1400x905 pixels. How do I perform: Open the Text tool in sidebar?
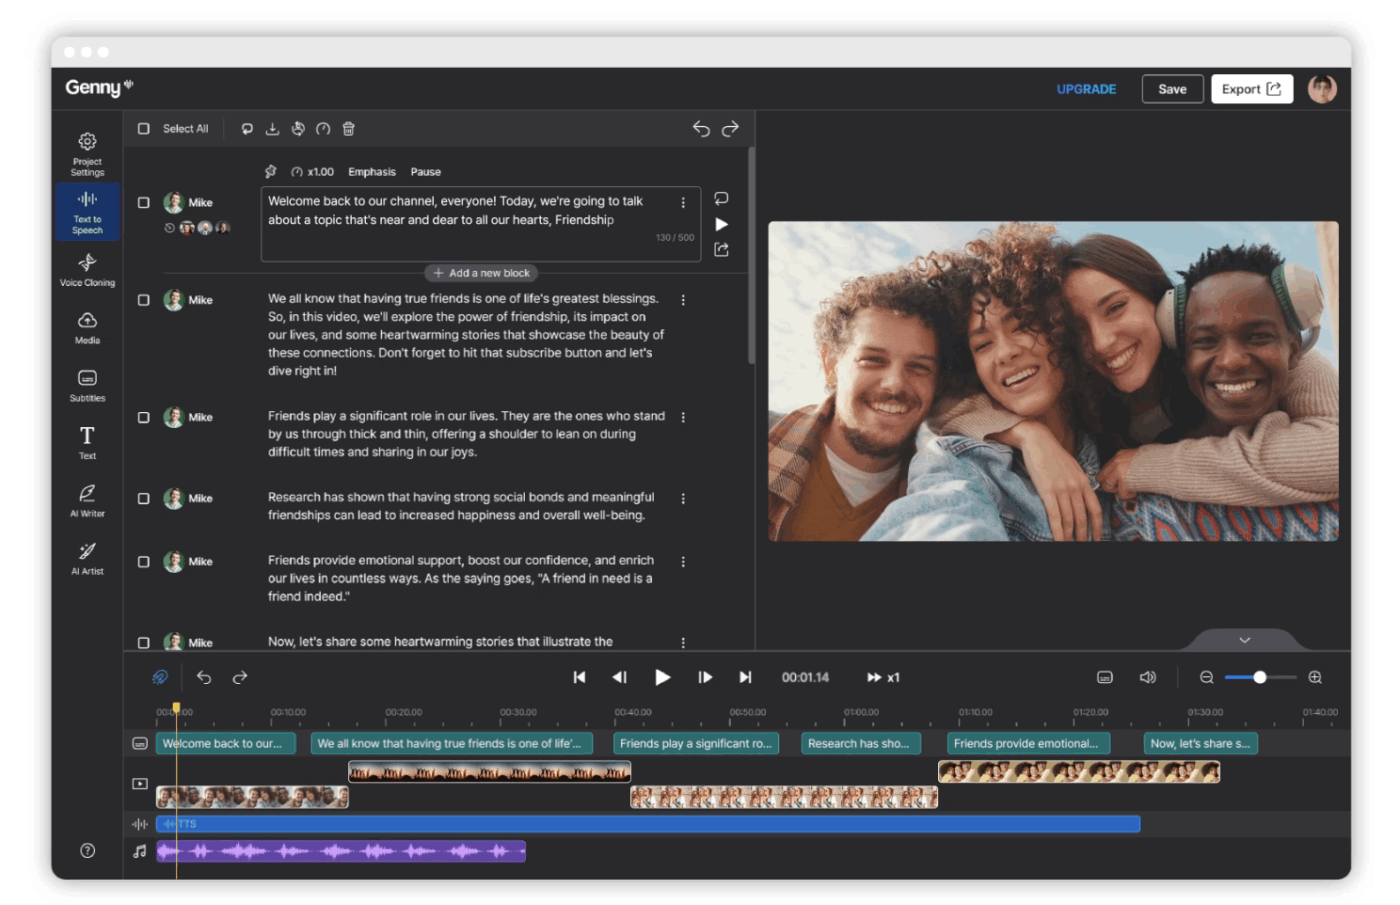click(87, 441)
